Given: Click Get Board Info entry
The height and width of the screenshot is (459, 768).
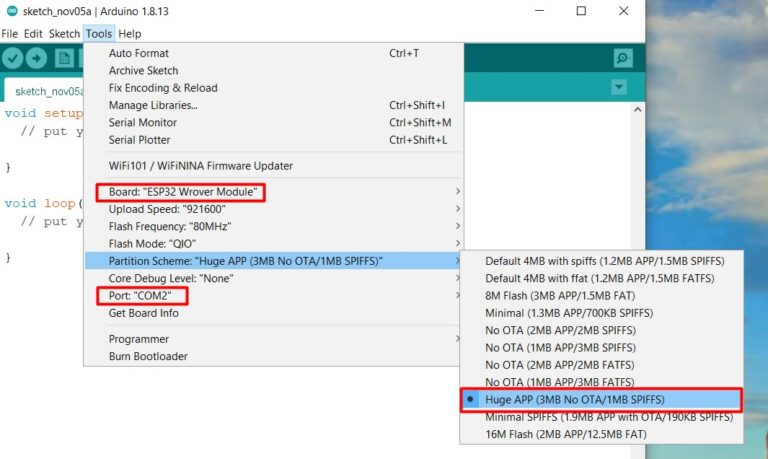Looking at the screenshot, I should tap(143, 313).
